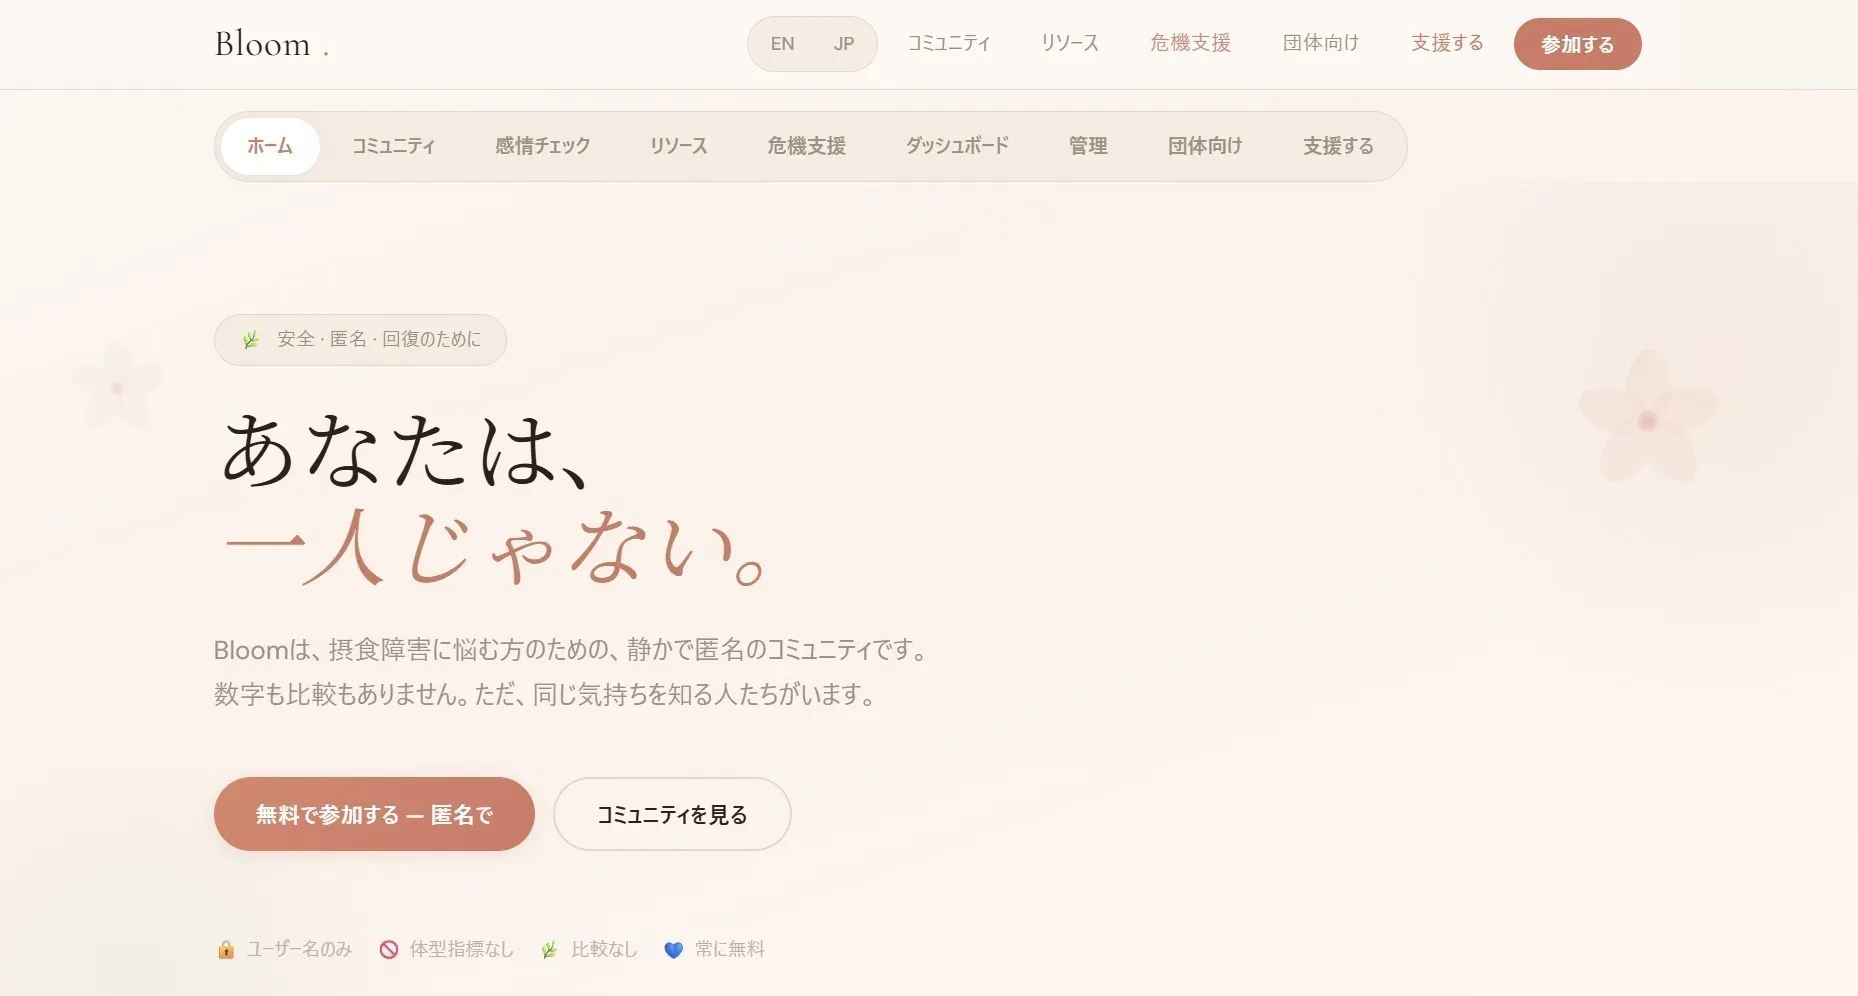The height and width of the screenshot is (996, 1858).
Task: Switch language to EN
Action: click(x=782, y=44)
